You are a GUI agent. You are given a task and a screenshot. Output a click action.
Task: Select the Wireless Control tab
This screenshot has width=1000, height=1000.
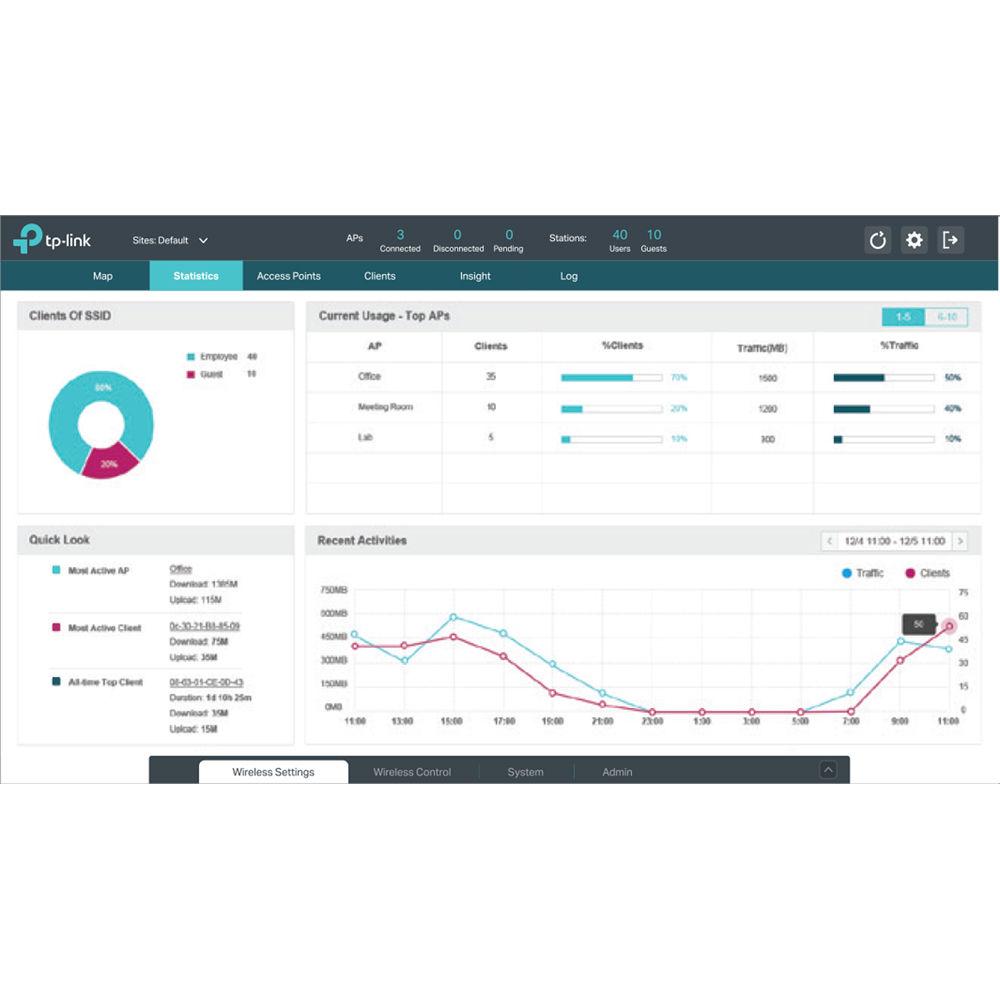coord(412,772)
